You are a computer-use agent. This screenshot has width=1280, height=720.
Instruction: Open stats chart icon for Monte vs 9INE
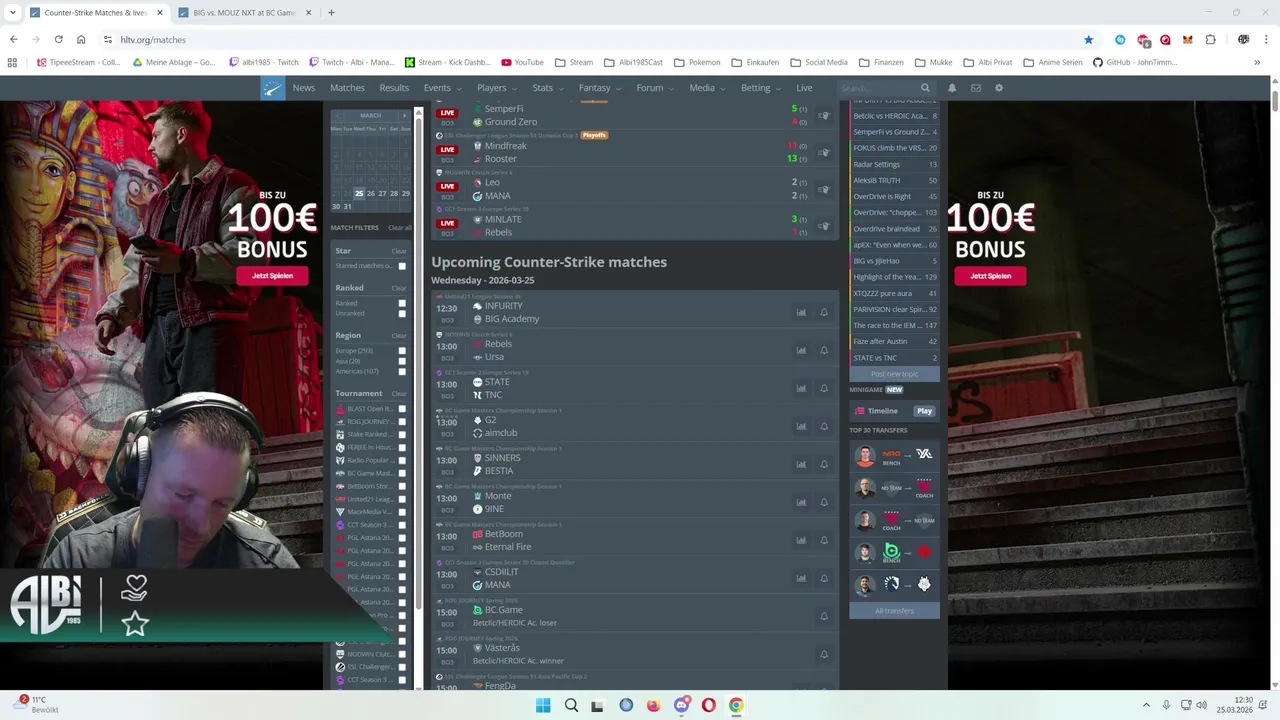pyautogui.click(x=801, y=502)
